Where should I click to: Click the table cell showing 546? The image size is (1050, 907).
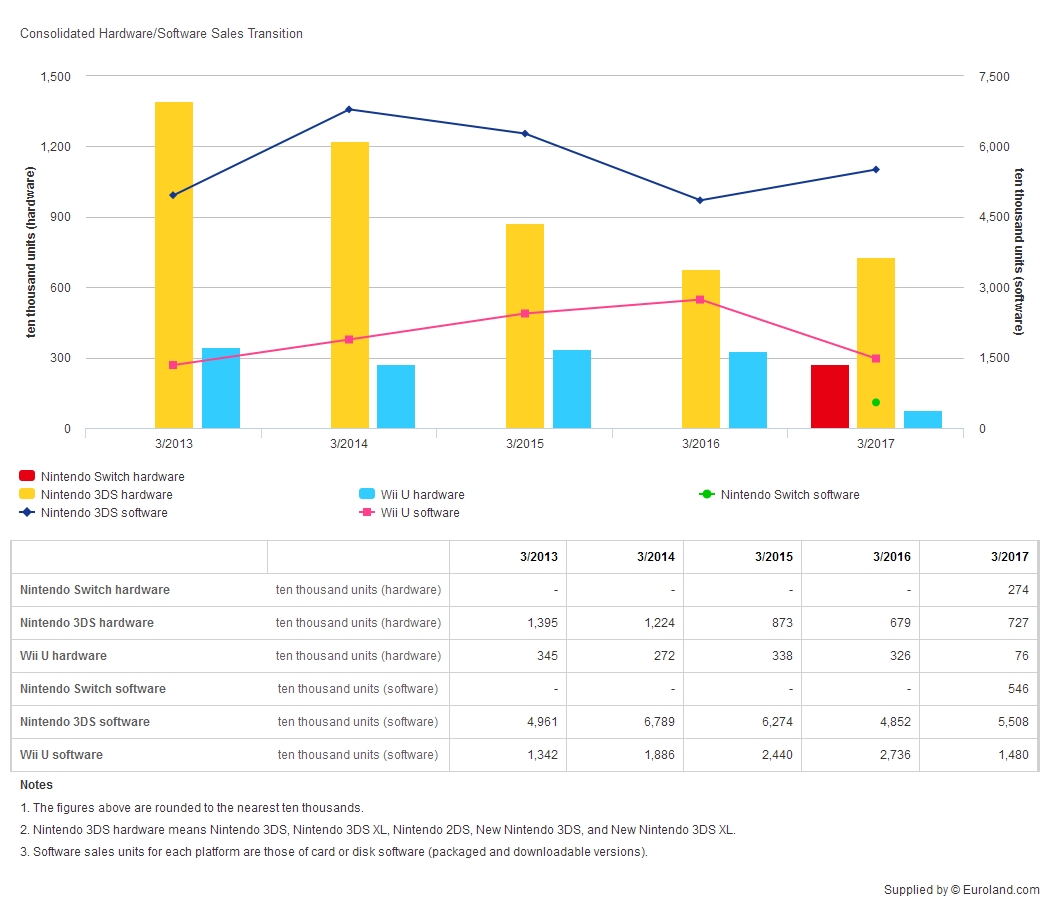[x=979, y=689]
